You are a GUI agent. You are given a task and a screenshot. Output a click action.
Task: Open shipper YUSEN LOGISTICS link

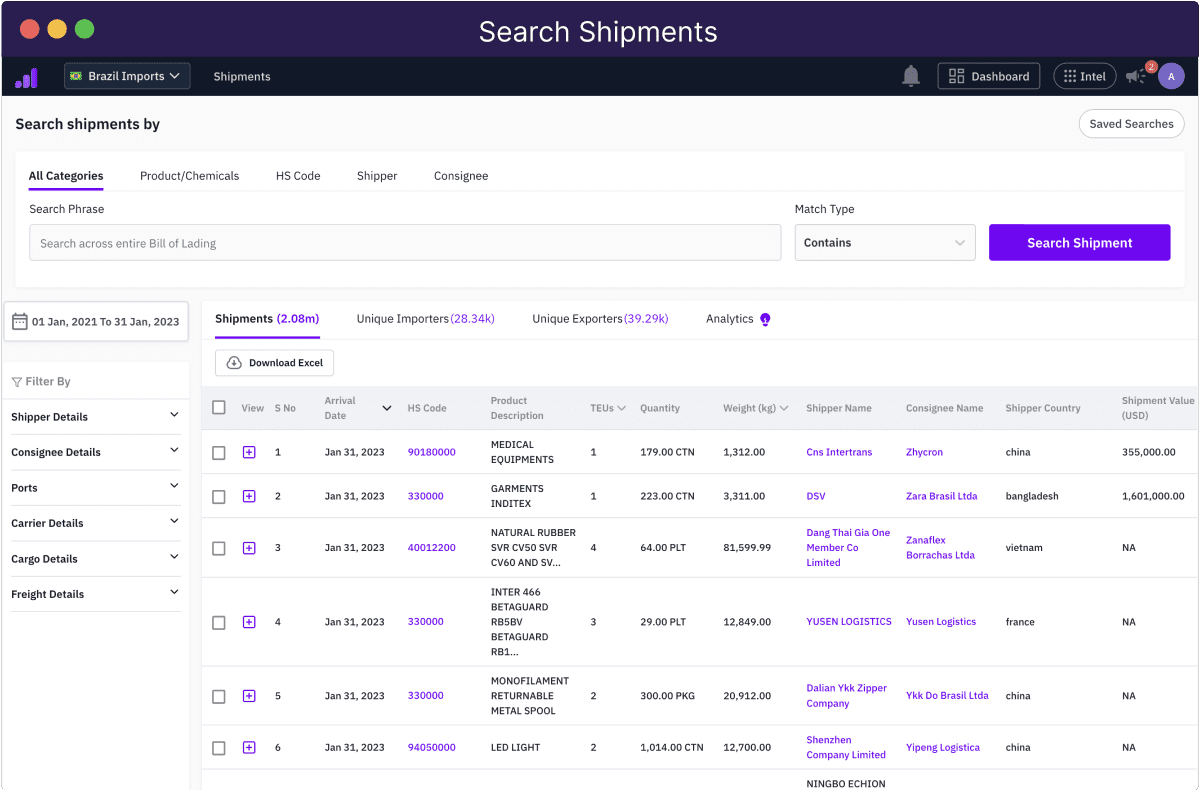coord(849,622)
